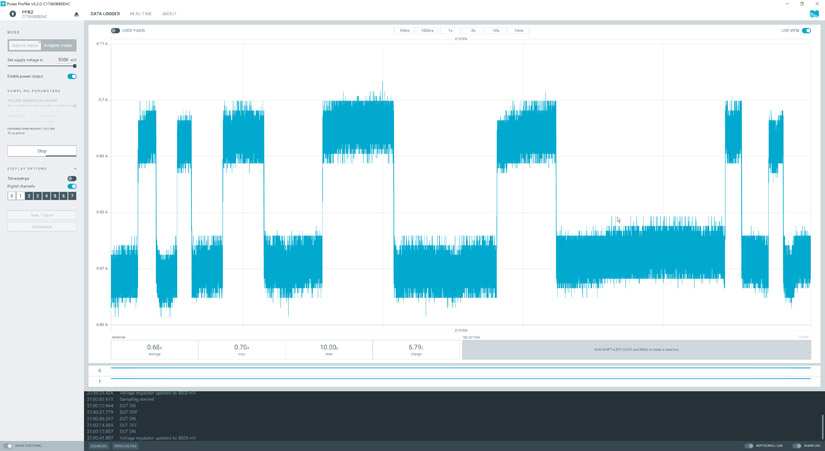The image size is (825, 451).
Task: Click the 10.00s time value
Action: click(329, 347)
